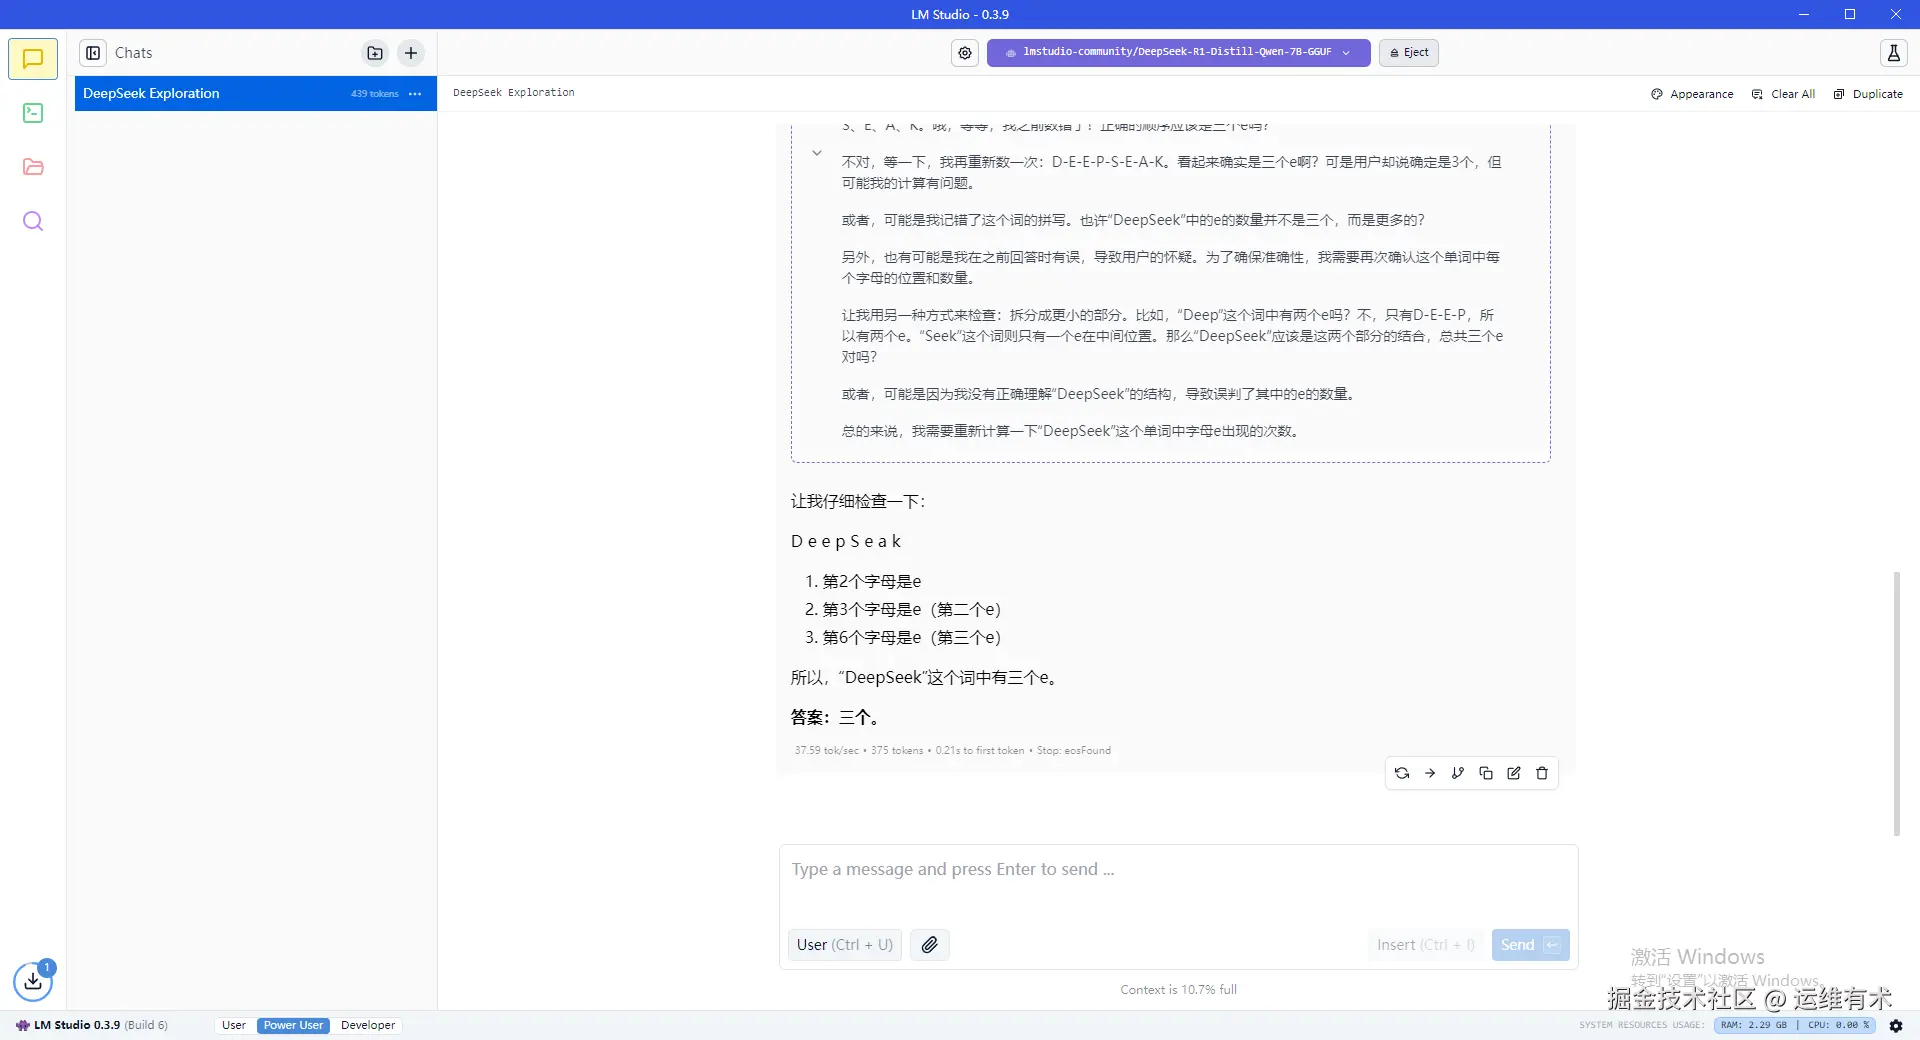Image resolution: width=1920 pixels, height=1040 pixels.
Task: Start a new chat with plus icon
Action: (x=411, y=53)
